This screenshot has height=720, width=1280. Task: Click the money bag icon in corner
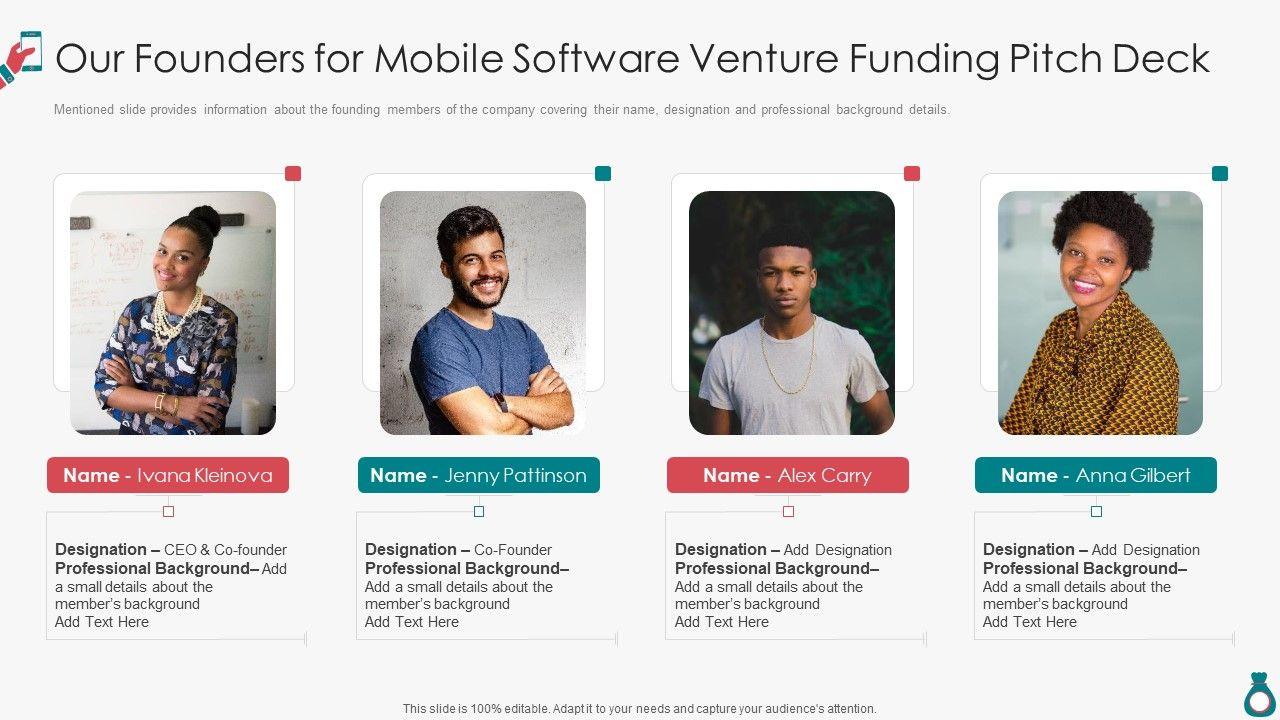click(1261, 693)
